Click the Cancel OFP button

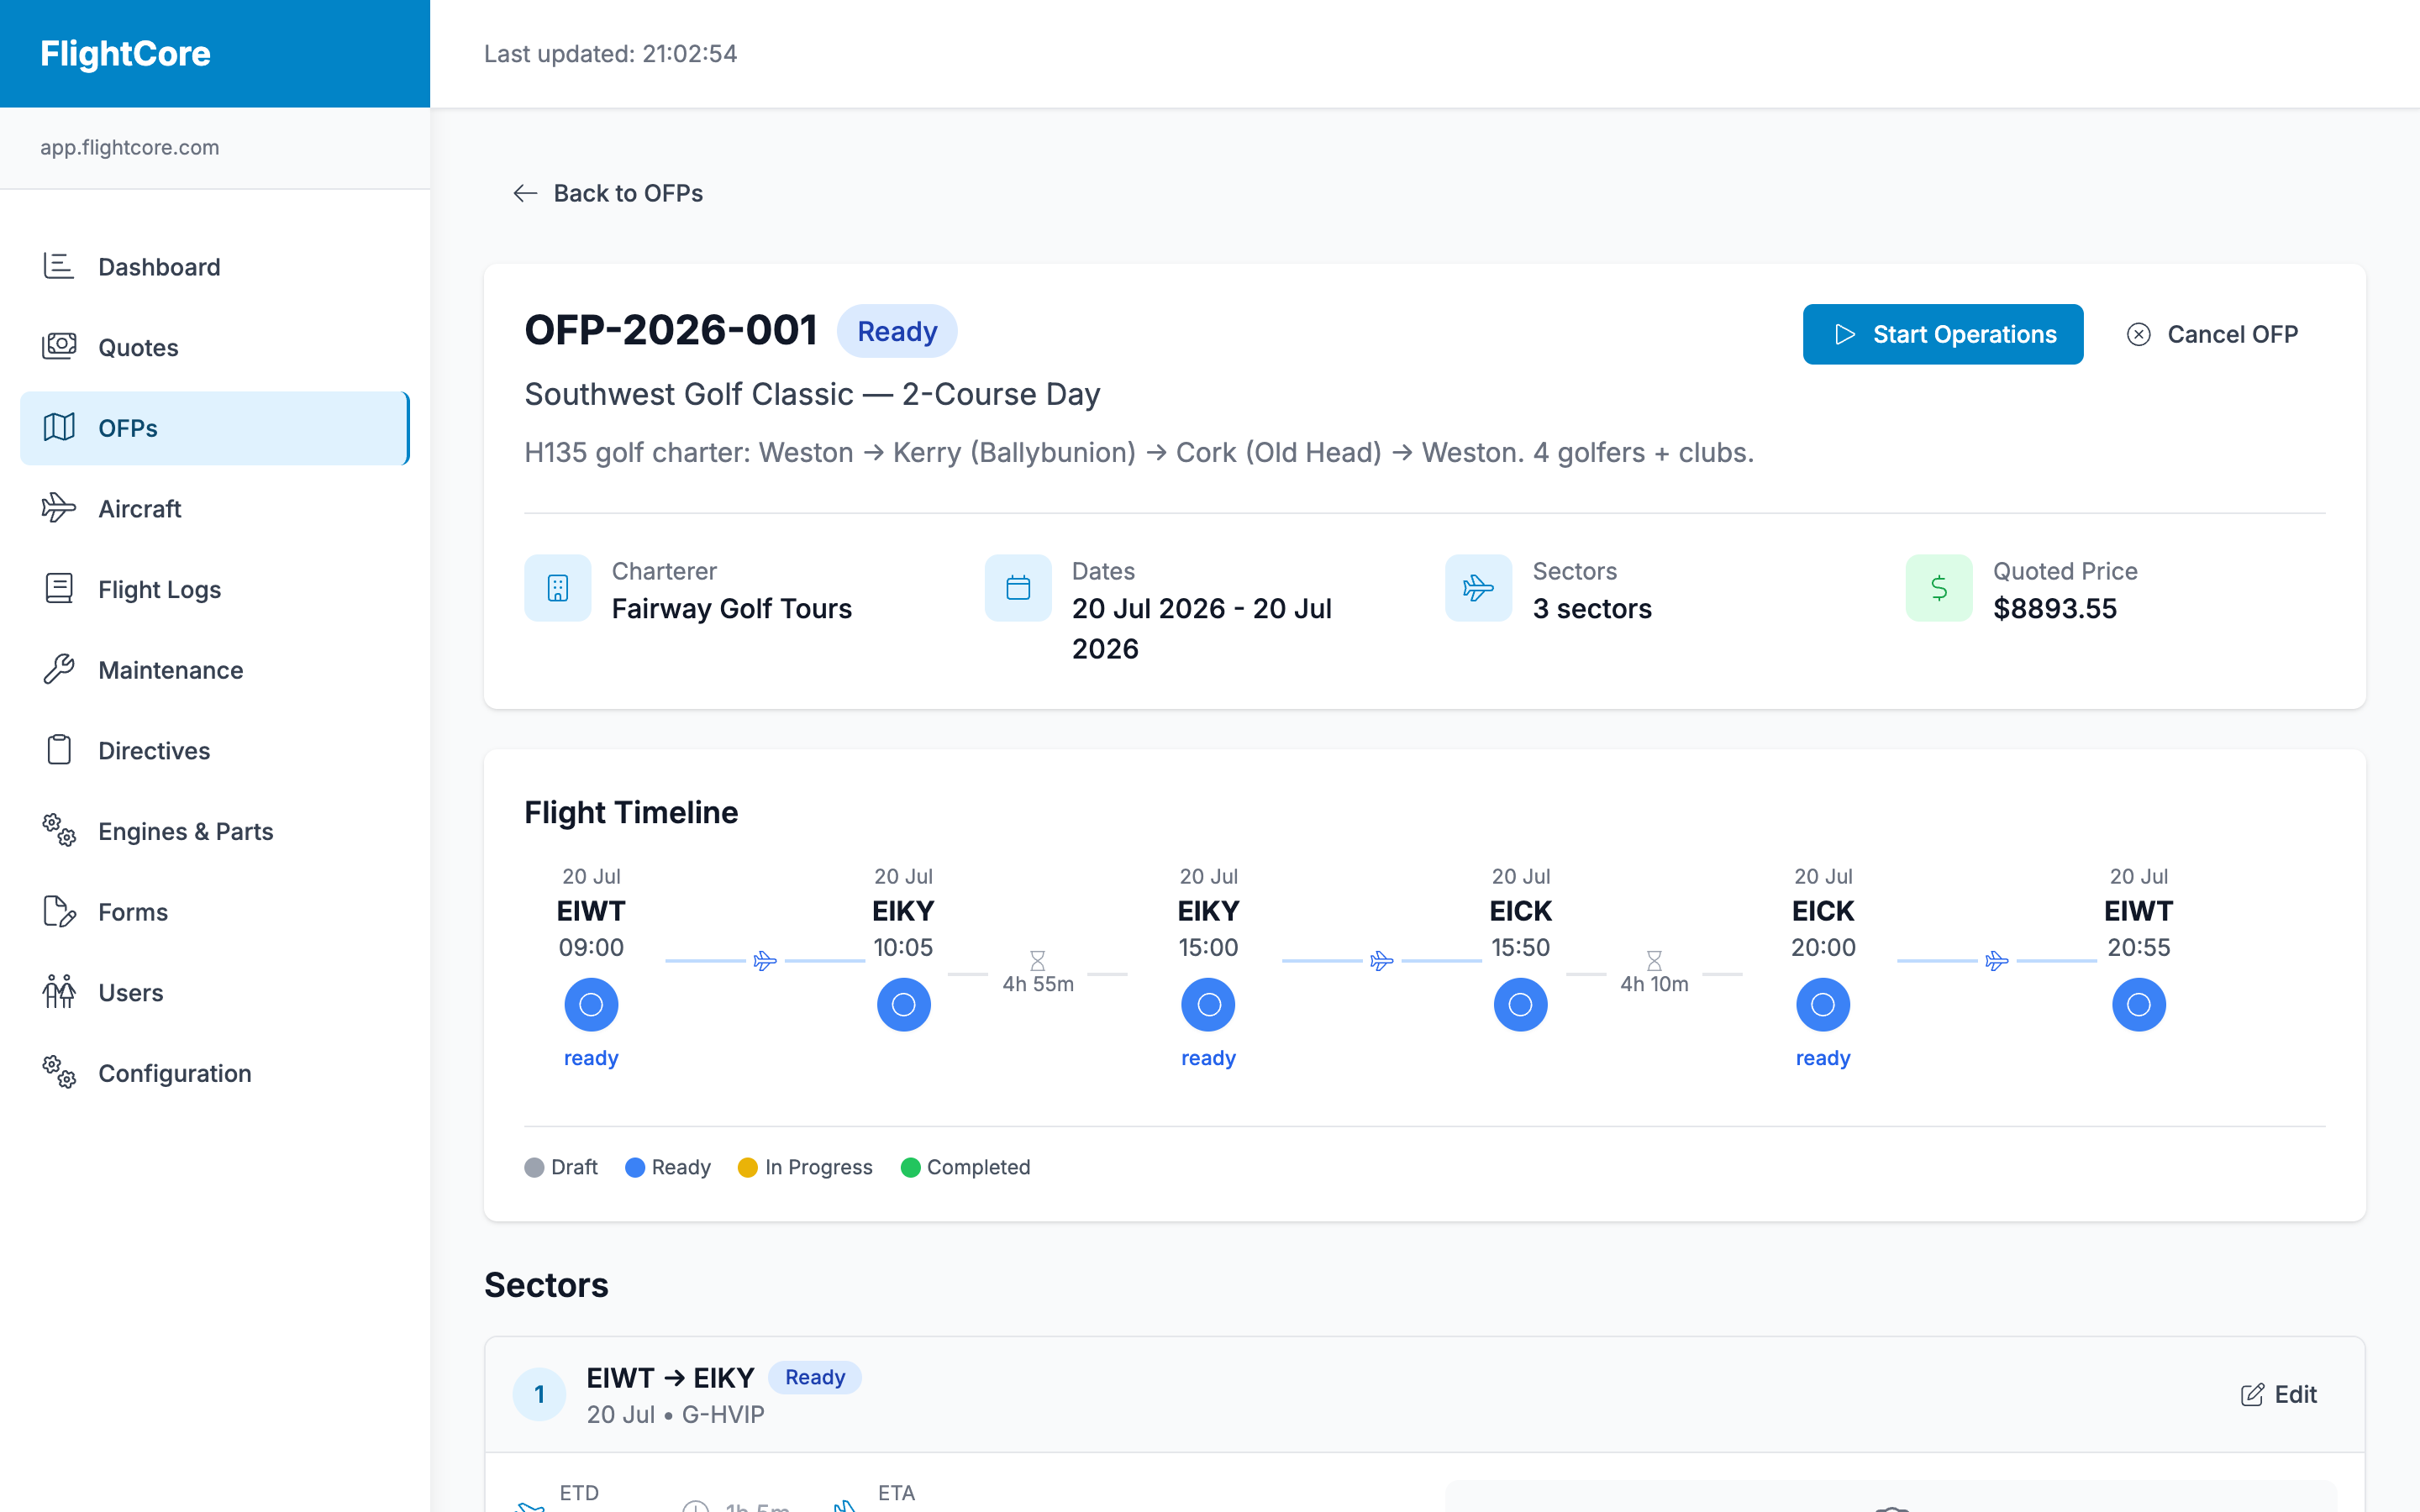point(2212,334)
